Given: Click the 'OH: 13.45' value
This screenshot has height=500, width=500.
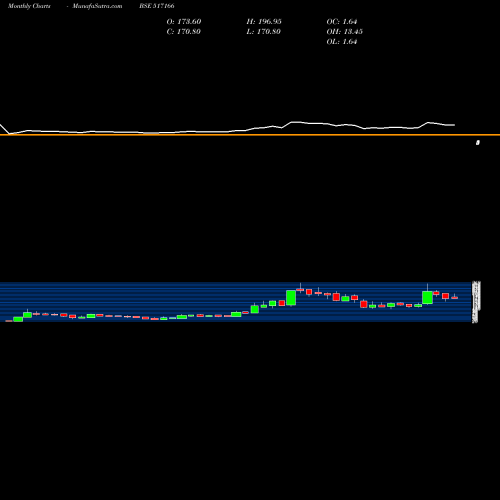Looking at the screenshot, I should [344, 31].
